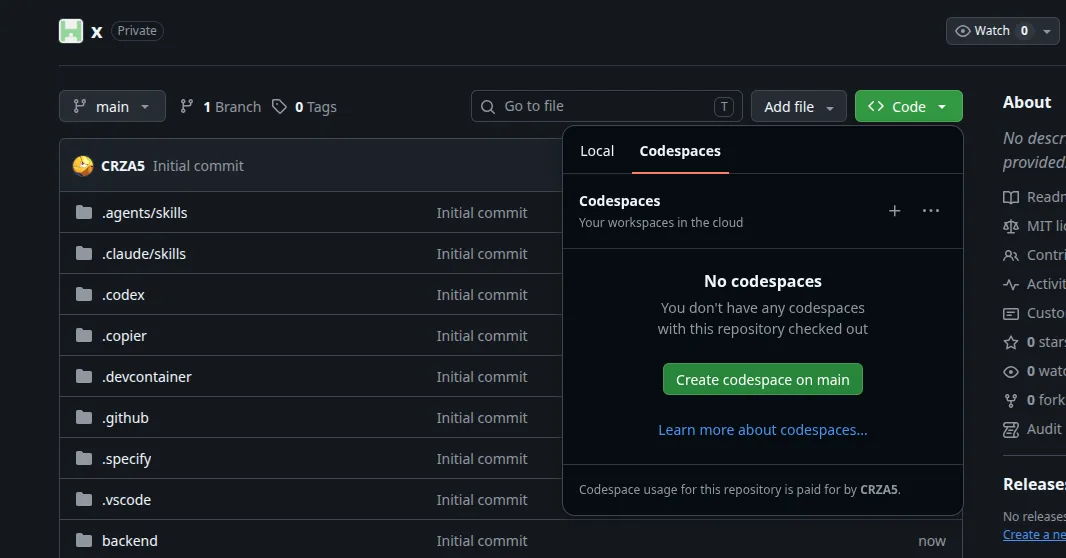Open the .github folder

point(125,418)
